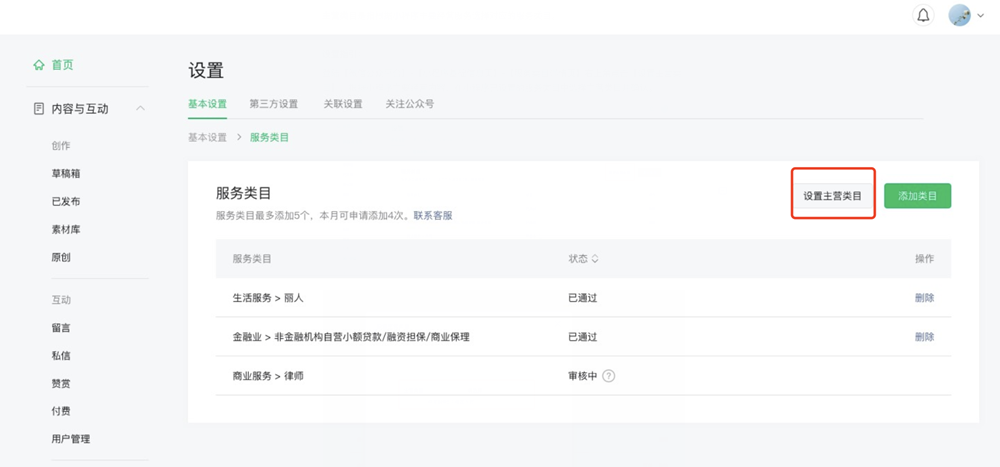Viewport: 1000px width, 467px height.
Task: Click the help icon beside 审核中
Action: (608, 376)
